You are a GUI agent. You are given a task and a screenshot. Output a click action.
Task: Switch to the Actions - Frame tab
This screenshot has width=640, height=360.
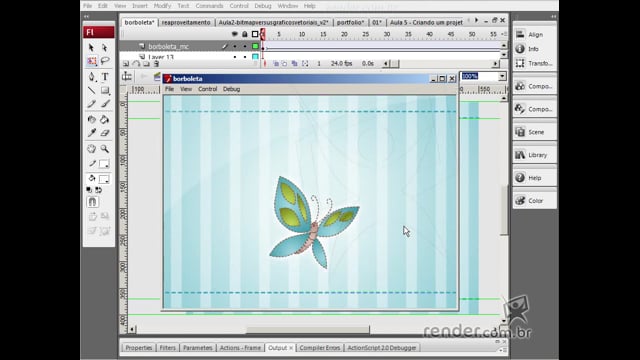[x=240, y=348]
